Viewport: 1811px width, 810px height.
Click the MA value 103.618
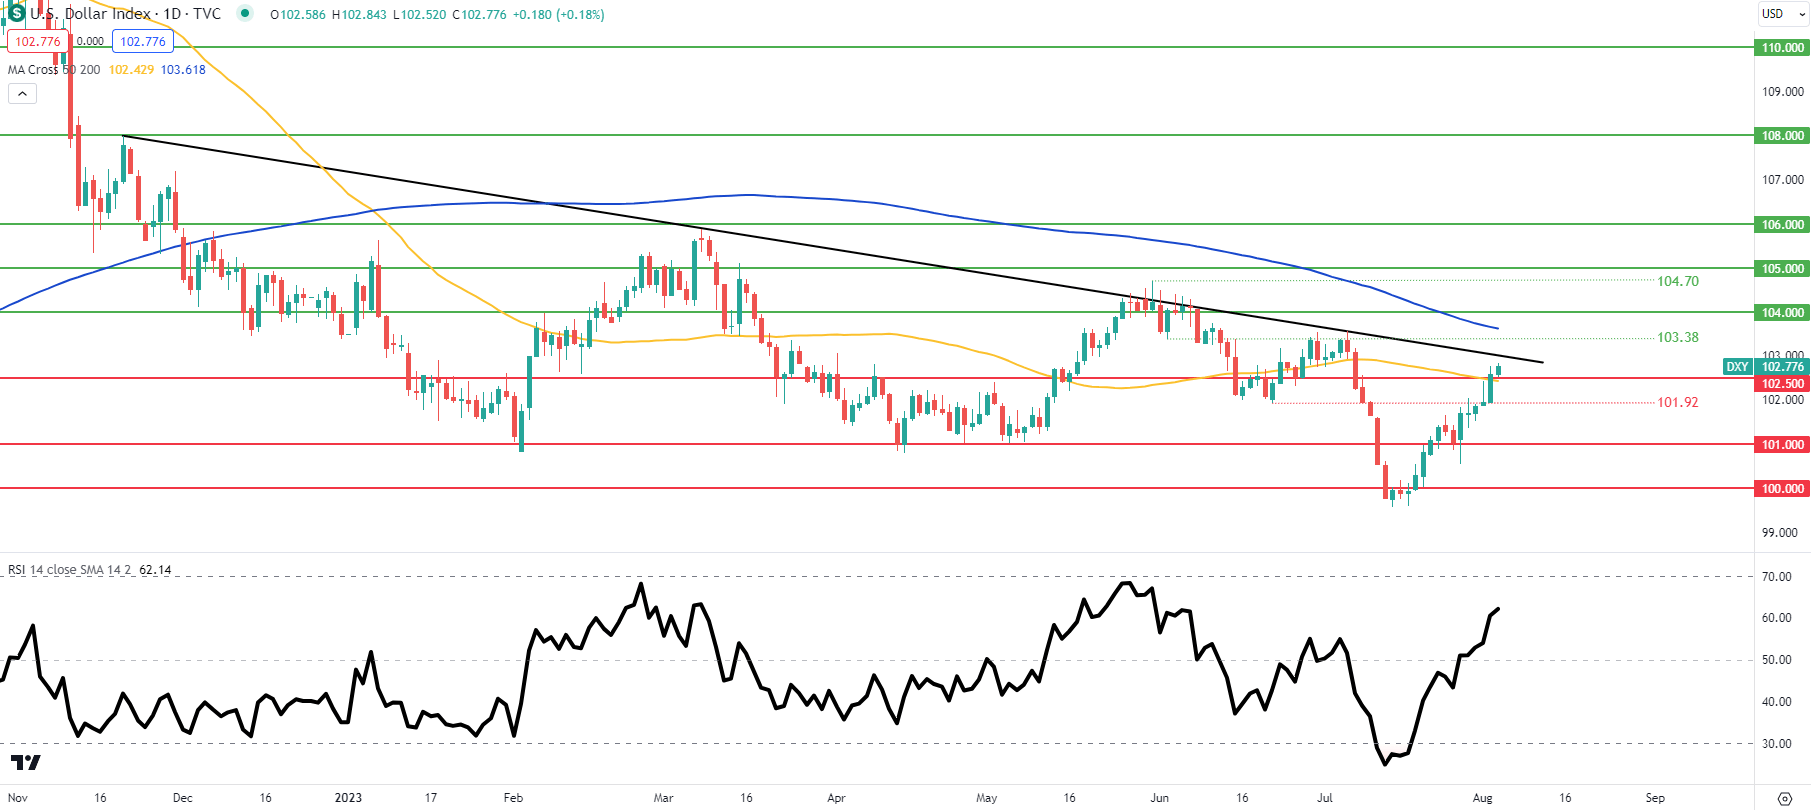click(183, 70)
